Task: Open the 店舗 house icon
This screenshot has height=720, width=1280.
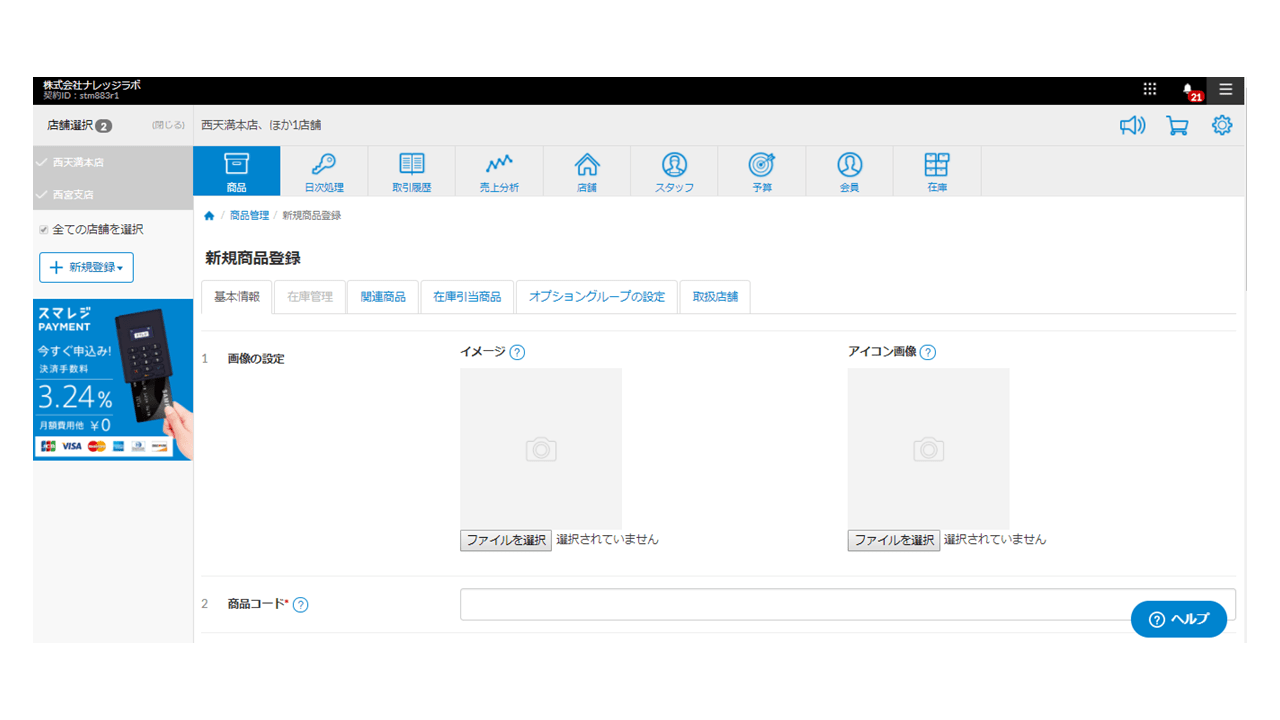Action: pyautogui.click(x=587, y=171)
